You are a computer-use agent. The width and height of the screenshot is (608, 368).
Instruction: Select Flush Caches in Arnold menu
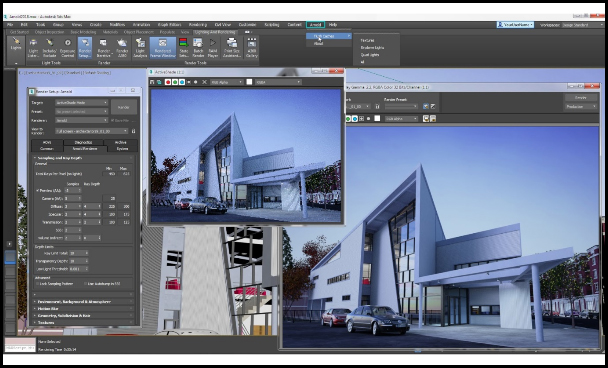point(328,36)
